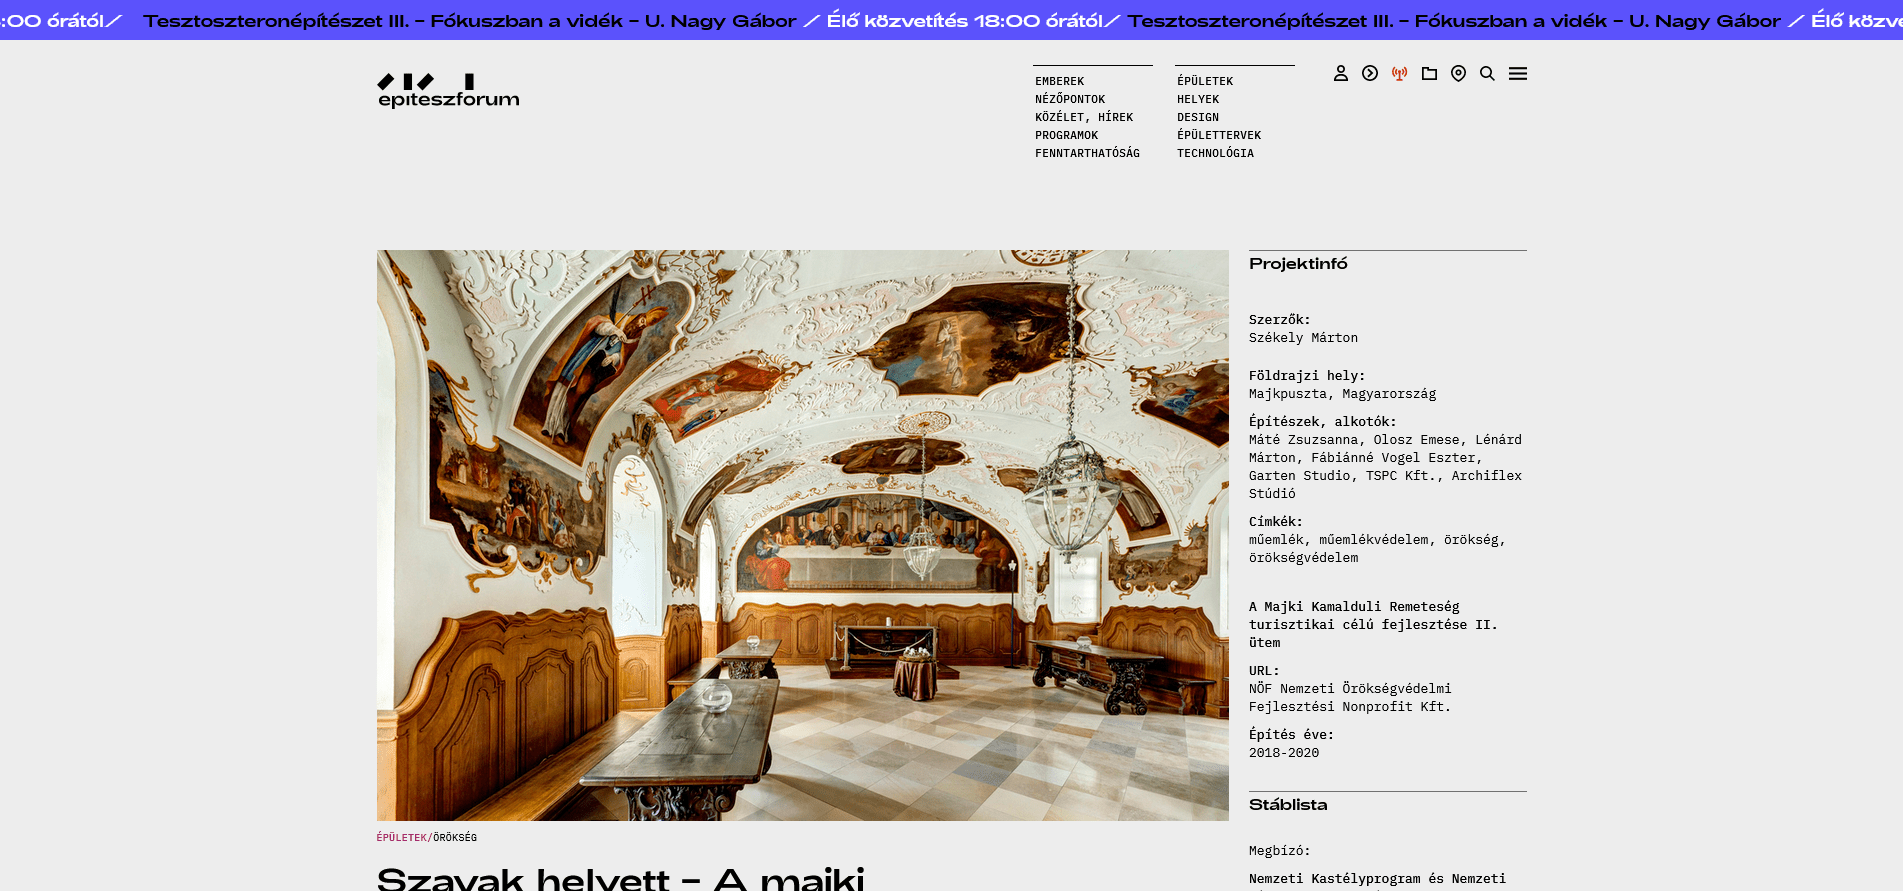1903x891 pixels.
Task: Click the ÉPÜLETEK breadcrumb below image
Action: (x=401, y=838)
